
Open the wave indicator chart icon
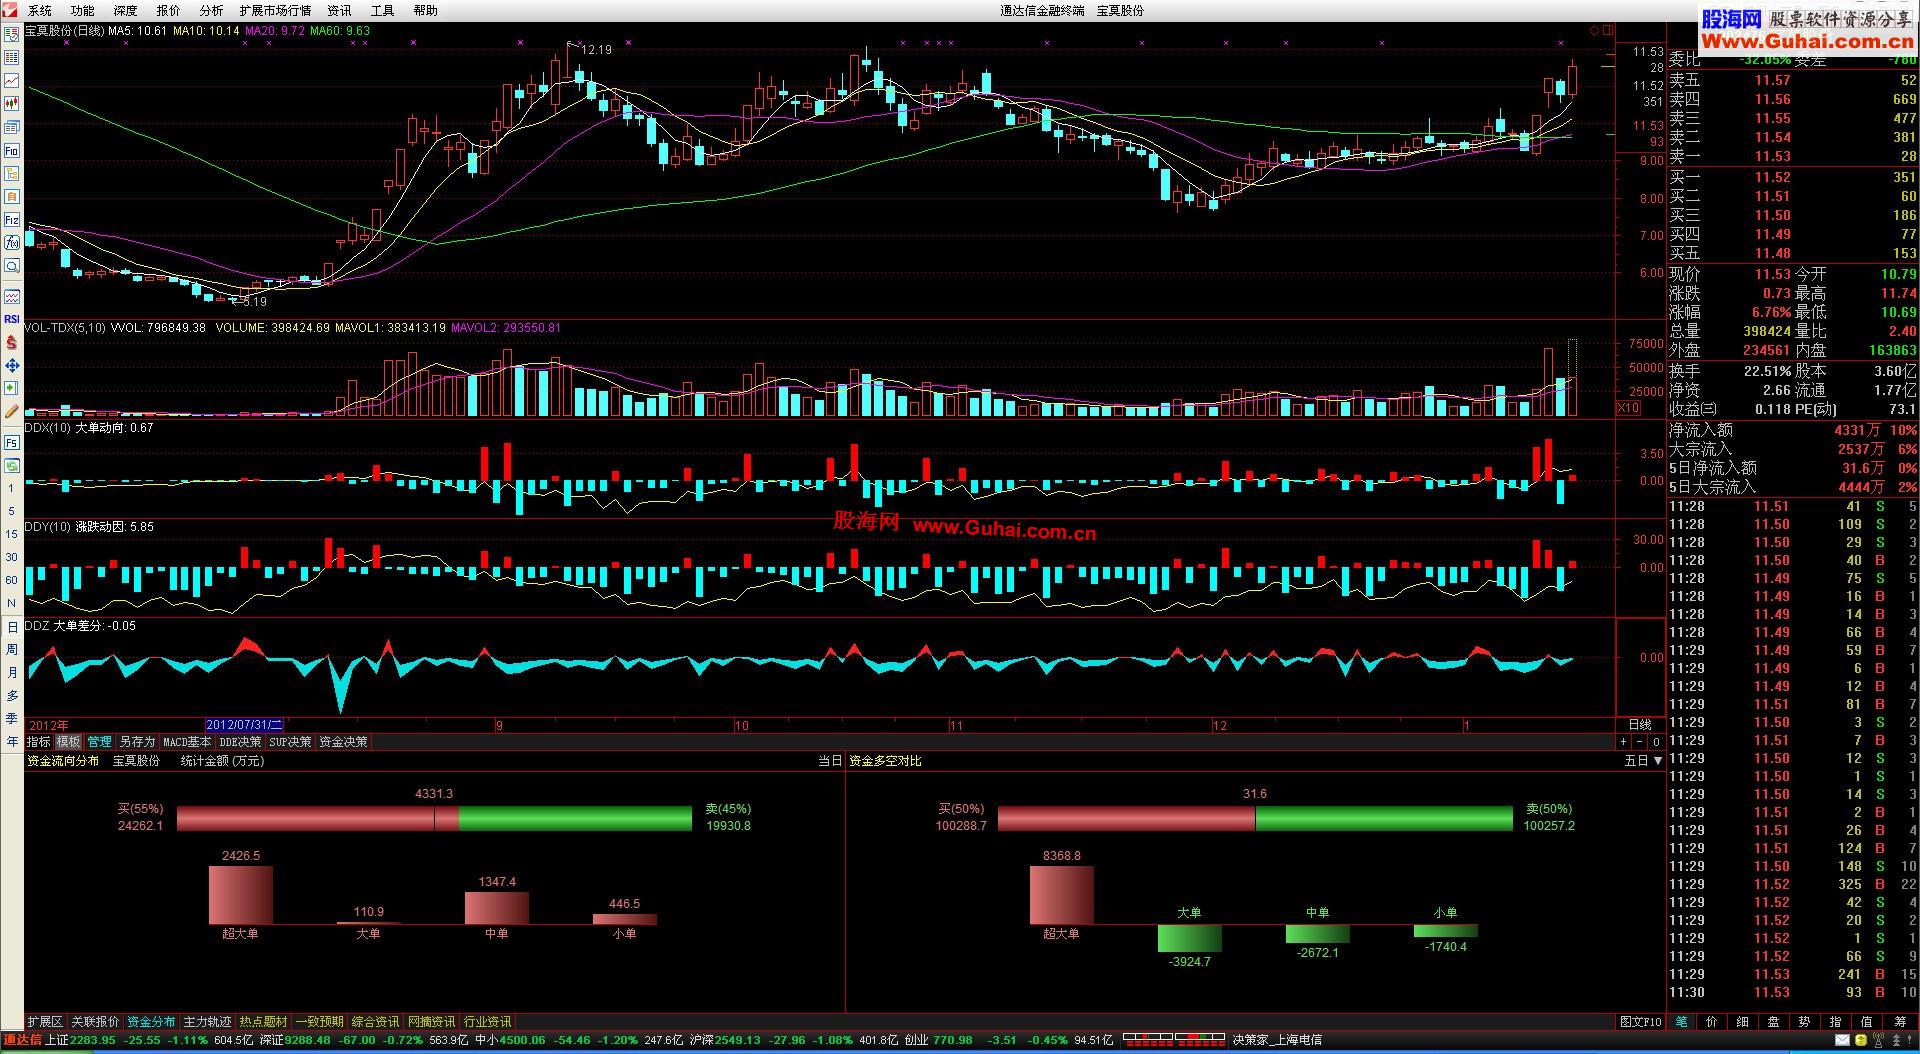(12, 296)
